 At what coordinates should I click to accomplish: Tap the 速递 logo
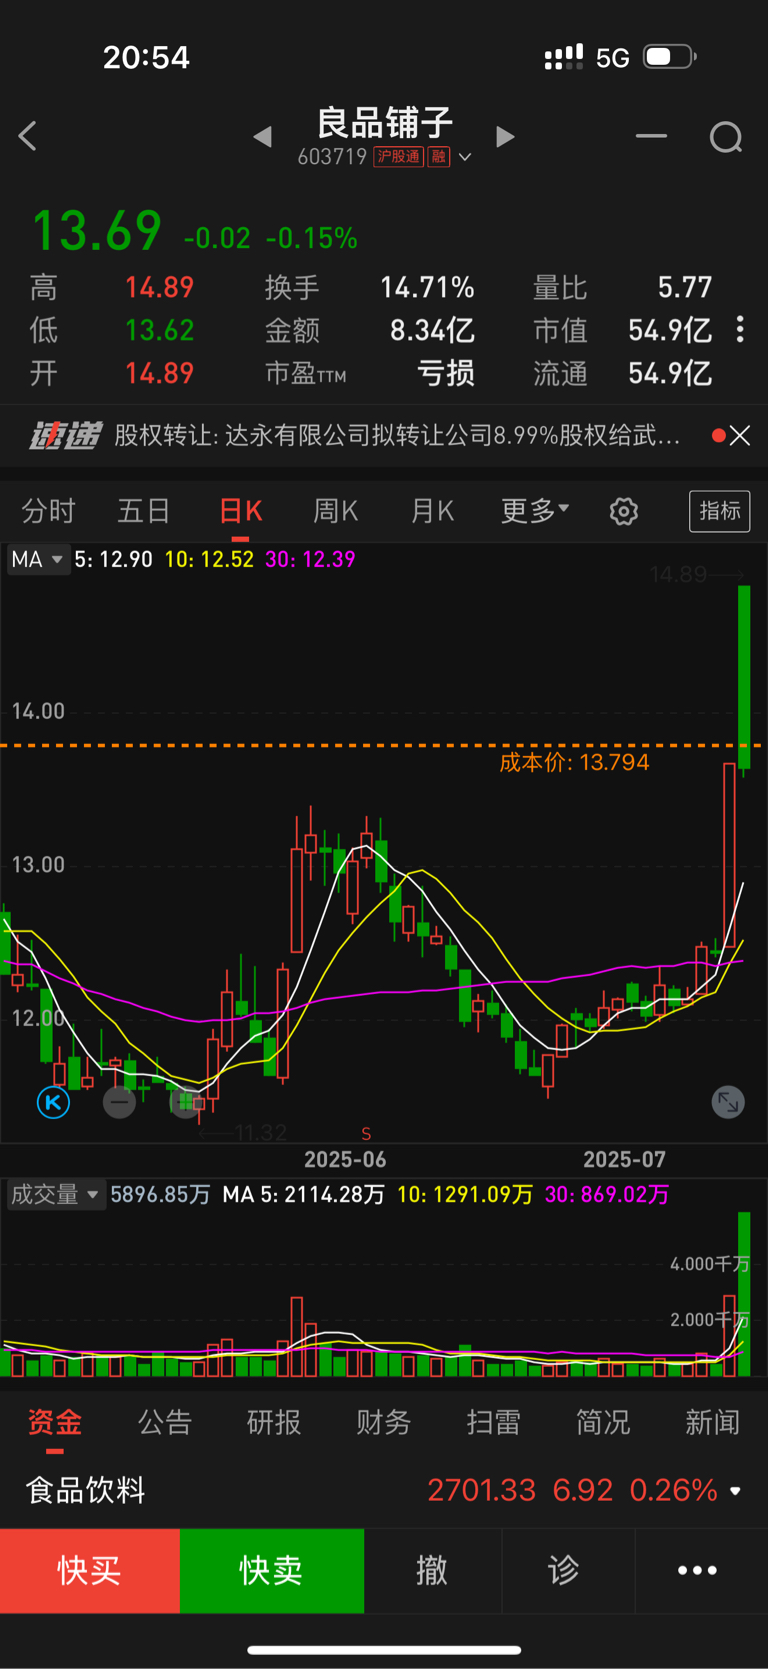[x=64, y=435]
